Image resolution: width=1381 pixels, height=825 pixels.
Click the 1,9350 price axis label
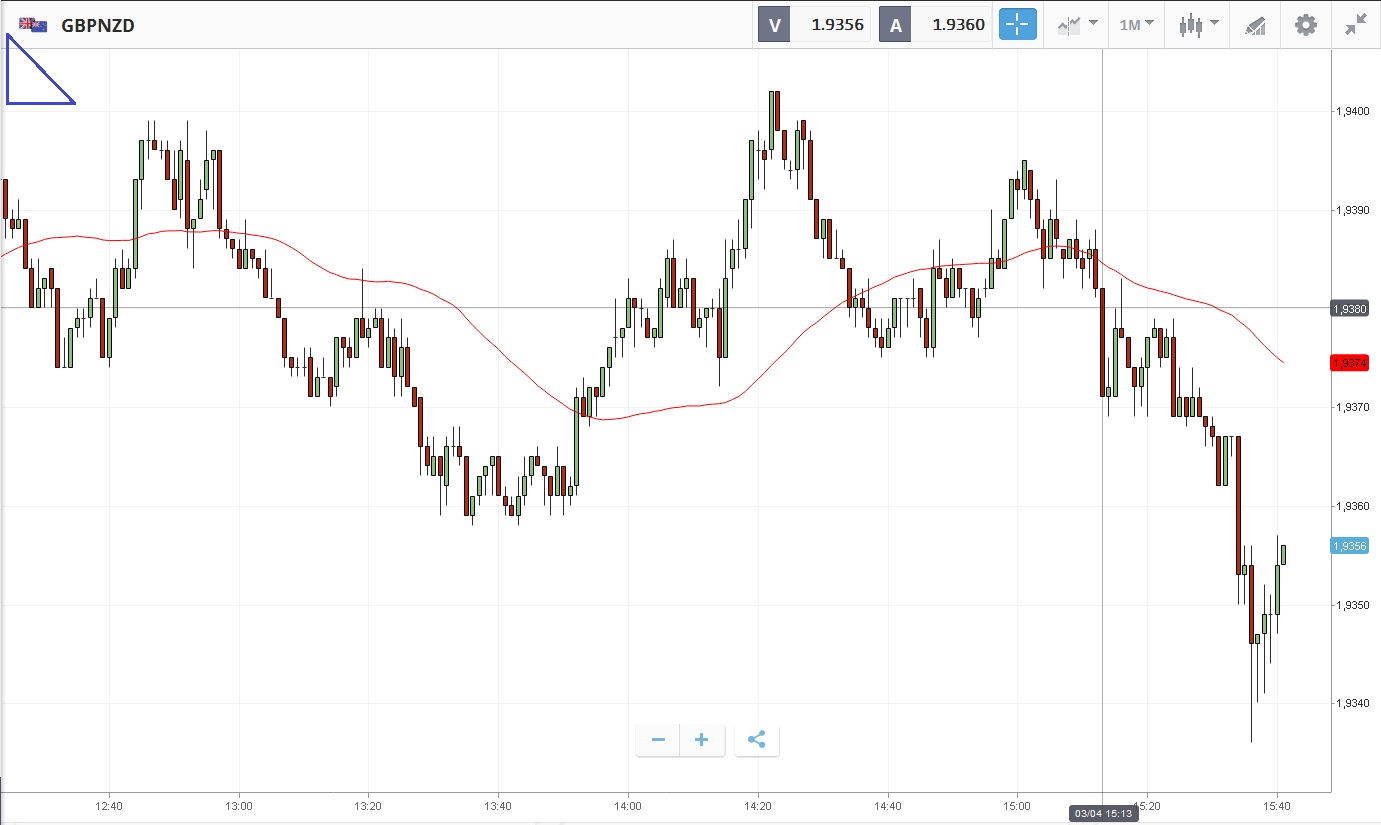point(1351,606)
